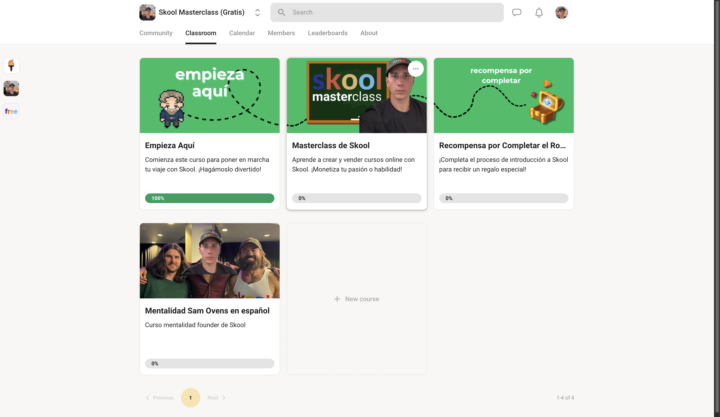Viewport: 720px width, 417px height.
Task: Open the user profile avatar menu
Action: pyautogui.click(x=561, y=12)
